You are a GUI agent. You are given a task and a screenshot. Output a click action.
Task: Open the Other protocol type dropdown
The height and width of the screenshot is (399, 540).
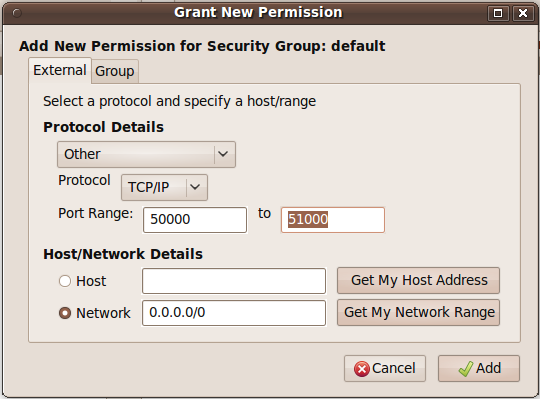(x=146, y=154)
